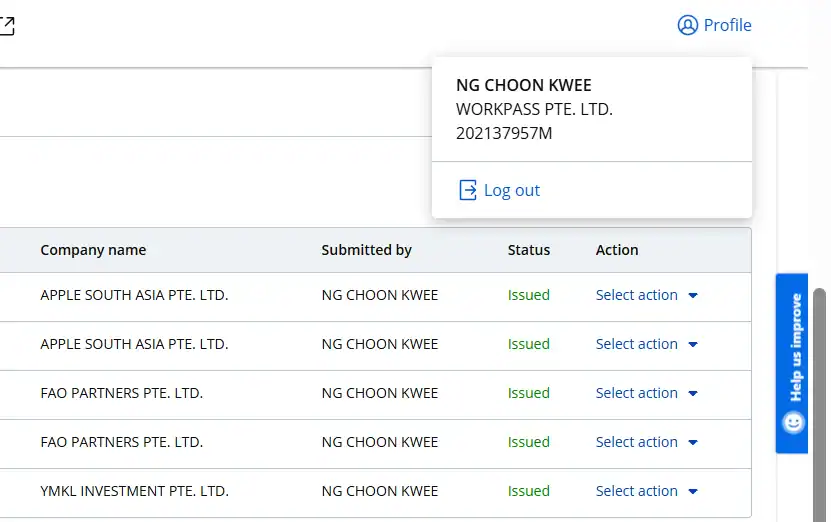Click dropdown arrow in first Apple South Asia row
Viewport: 831px width, 522px height.
click(x=693, y=296)
